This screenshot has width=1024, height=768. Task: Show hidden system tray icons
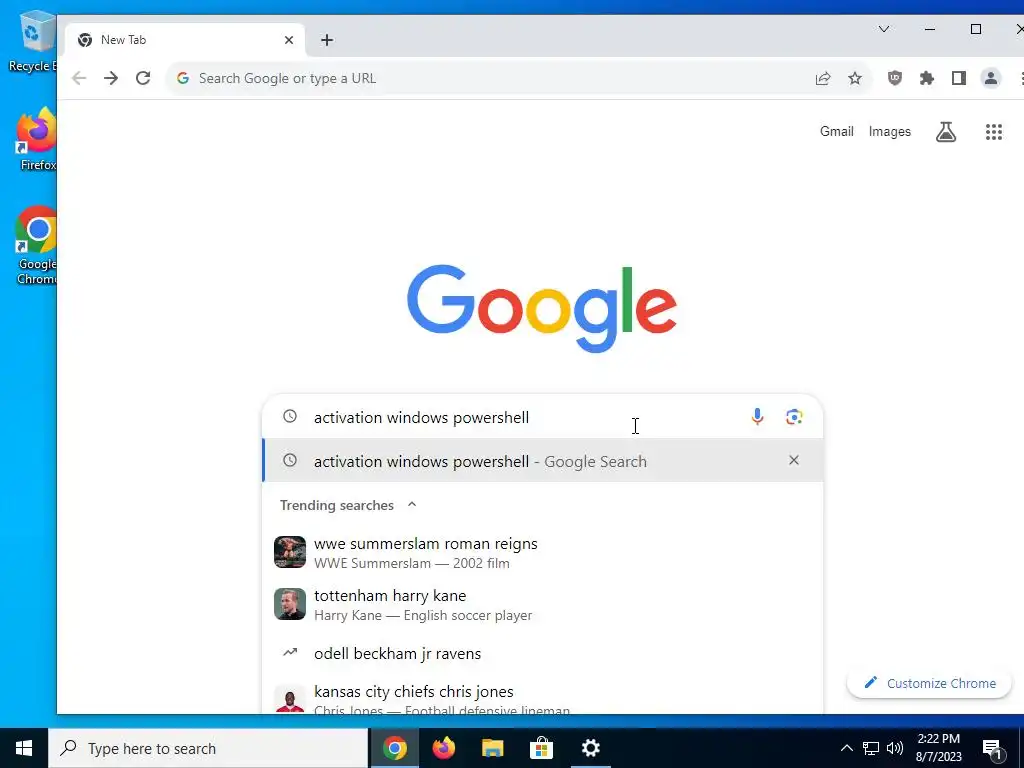(x=846, y=748)
